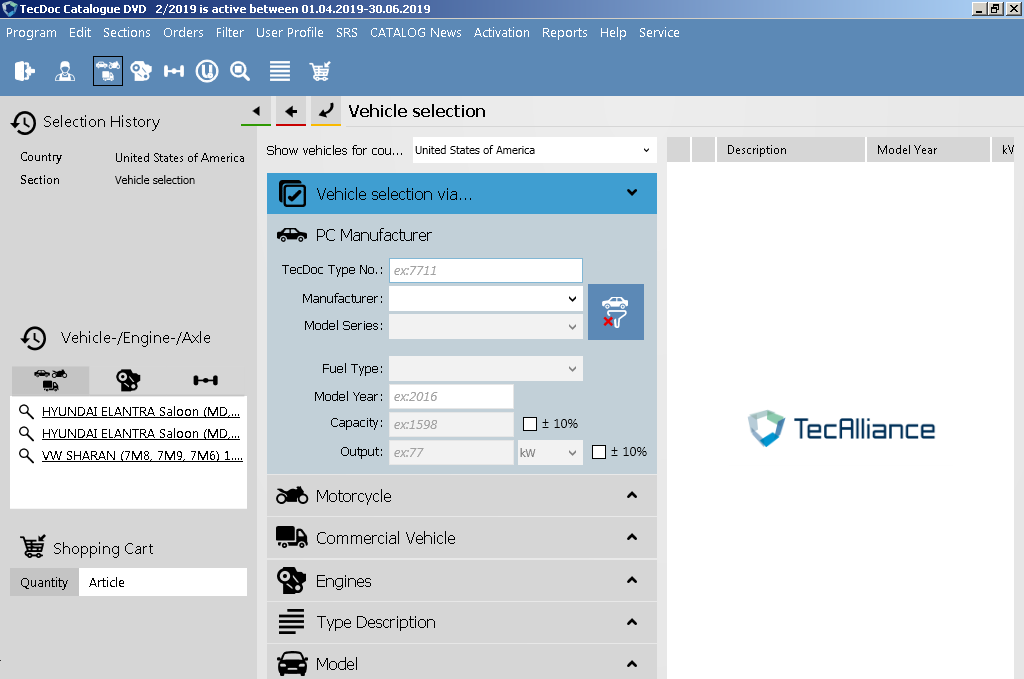Click the Vehicle-/Engine-/Axle history icon

click(33, 338)
